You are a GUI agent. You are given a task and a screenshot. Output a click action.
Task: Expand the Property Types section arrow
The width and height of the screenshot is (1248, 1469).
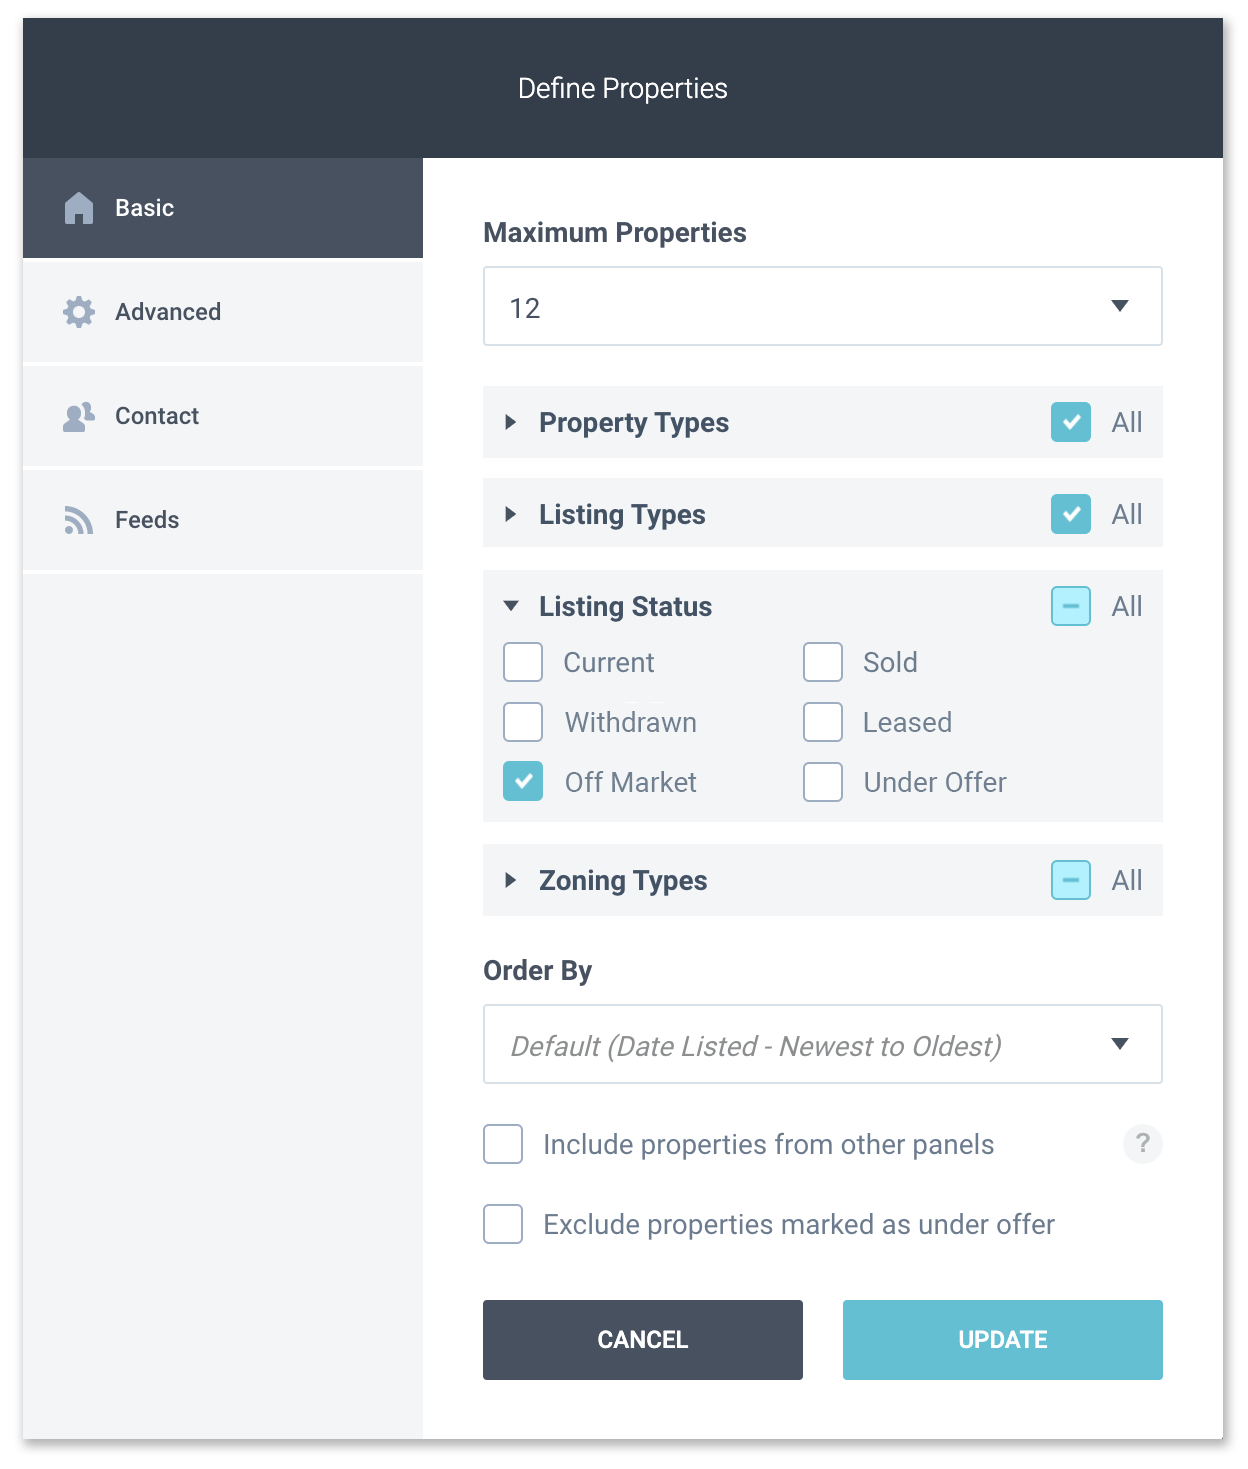(x=511, y=422)
